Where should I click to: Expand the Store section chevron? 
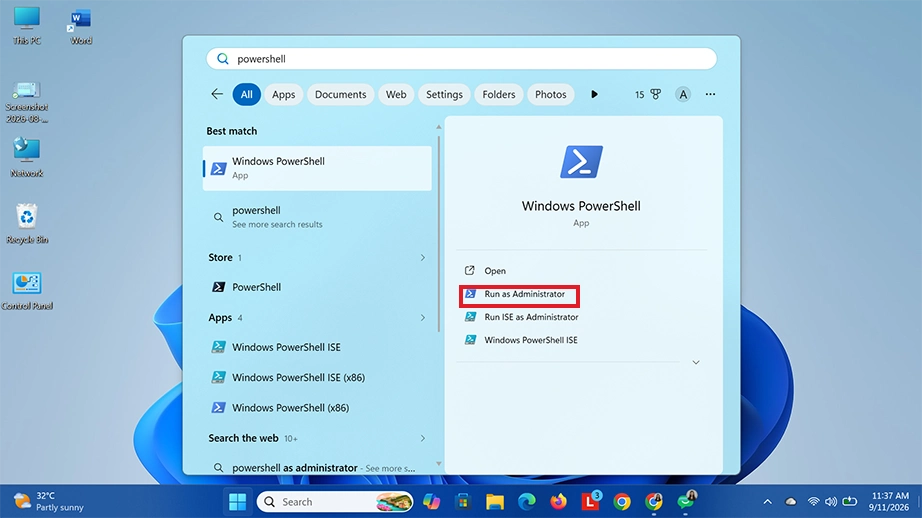[422, 258]
